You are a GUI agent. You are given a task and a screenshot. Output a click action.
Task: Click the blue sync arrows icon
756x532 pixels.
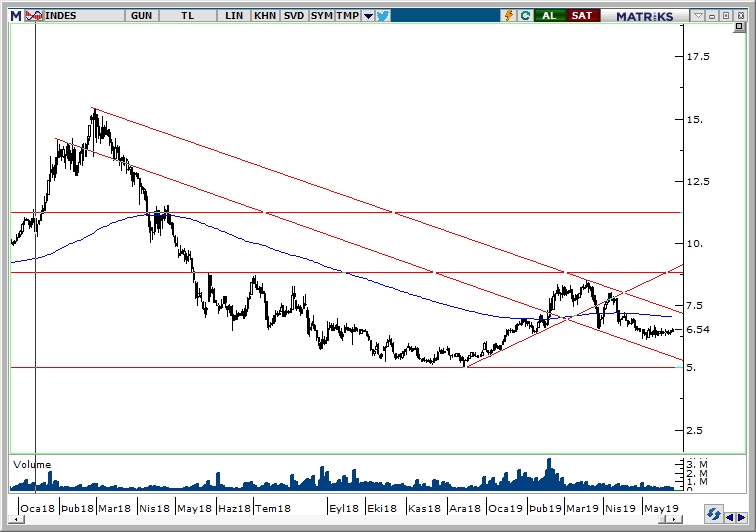713,514
